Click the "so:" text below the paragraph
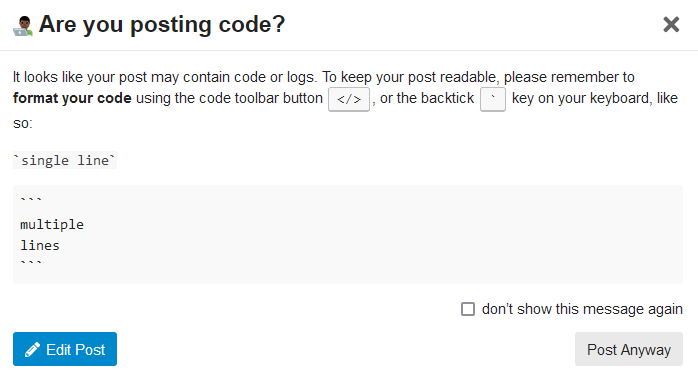698x381 pixels. coord(23,123)
